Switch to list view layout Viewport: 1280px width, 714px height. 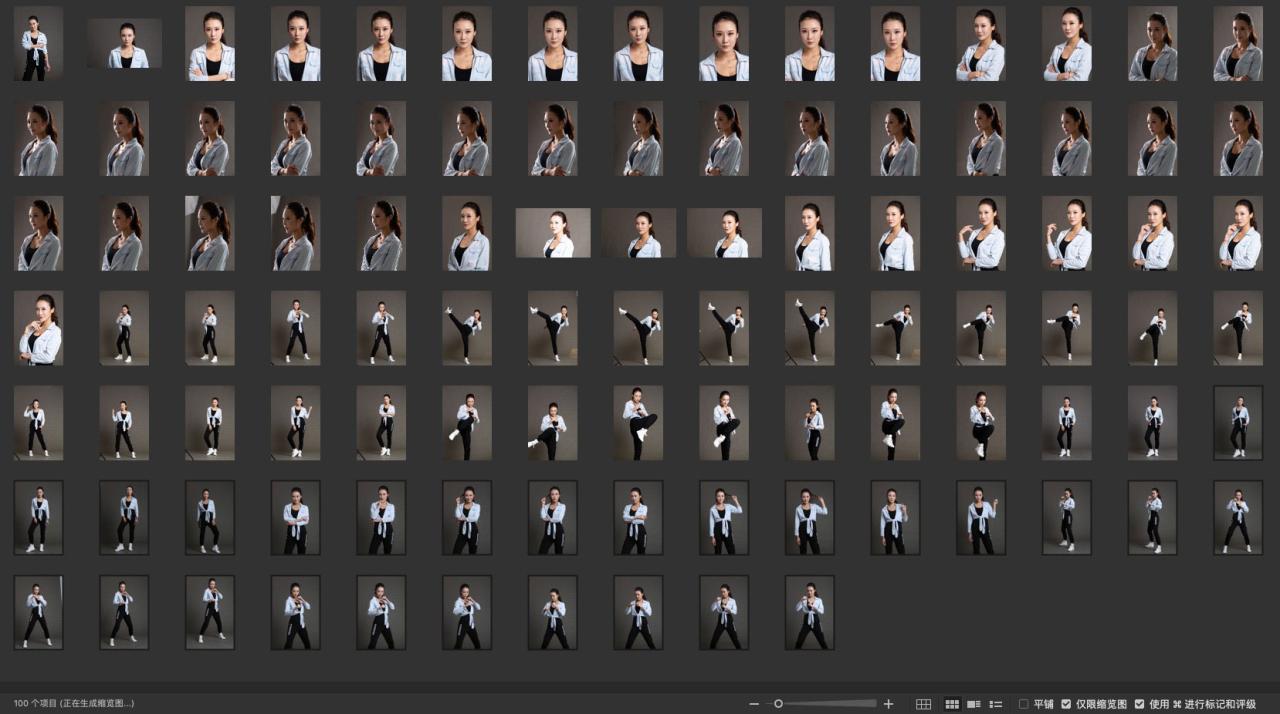coord(995,704)
